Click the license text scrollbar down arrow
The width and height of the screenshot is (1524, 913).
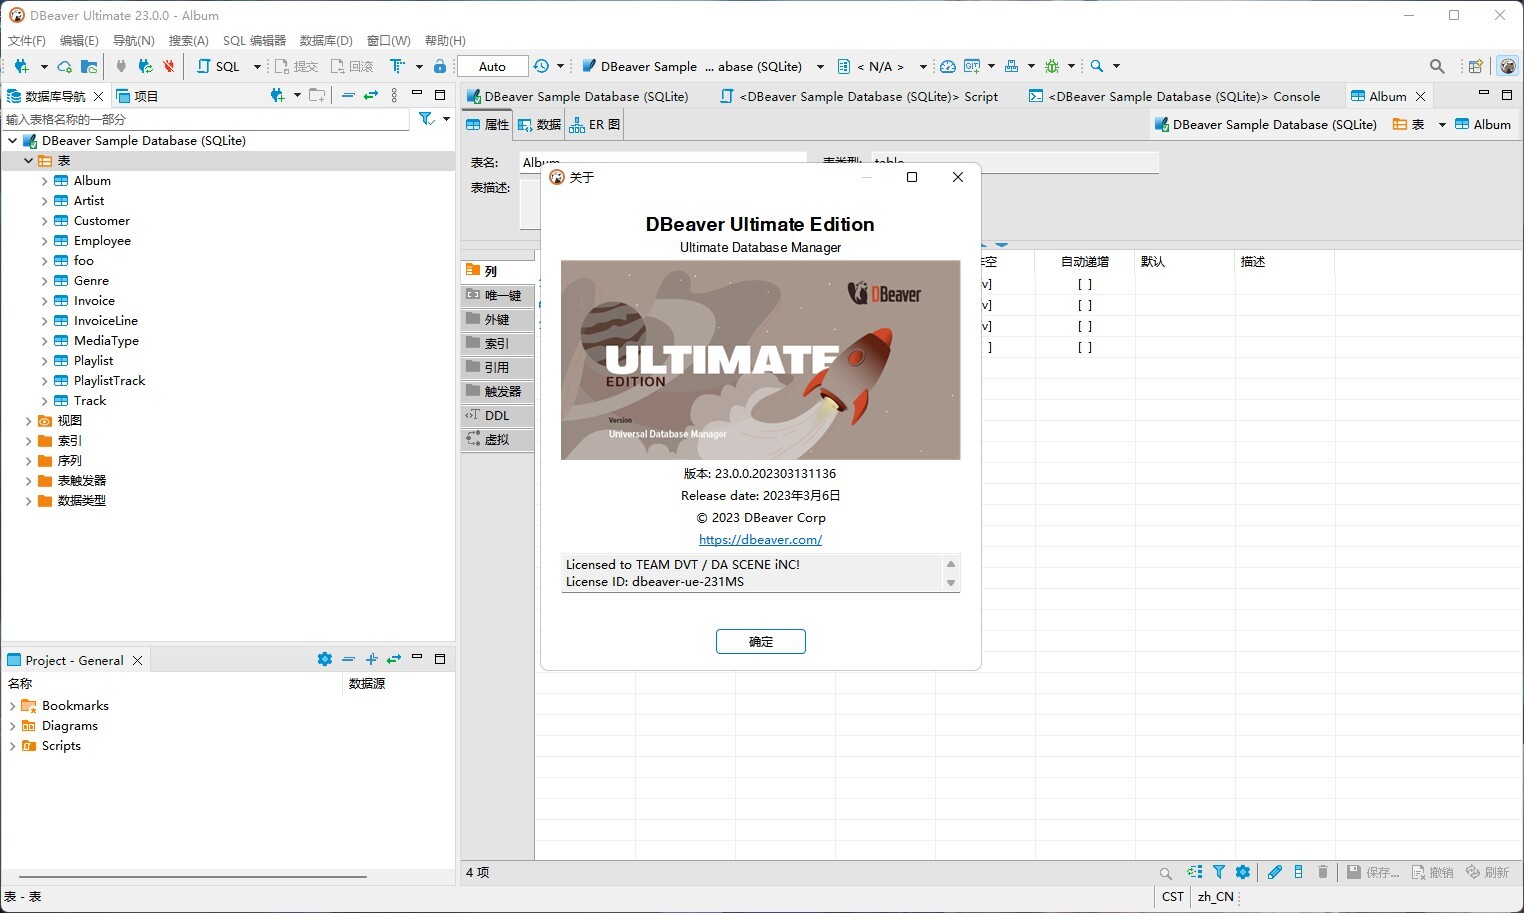point(951,583)
